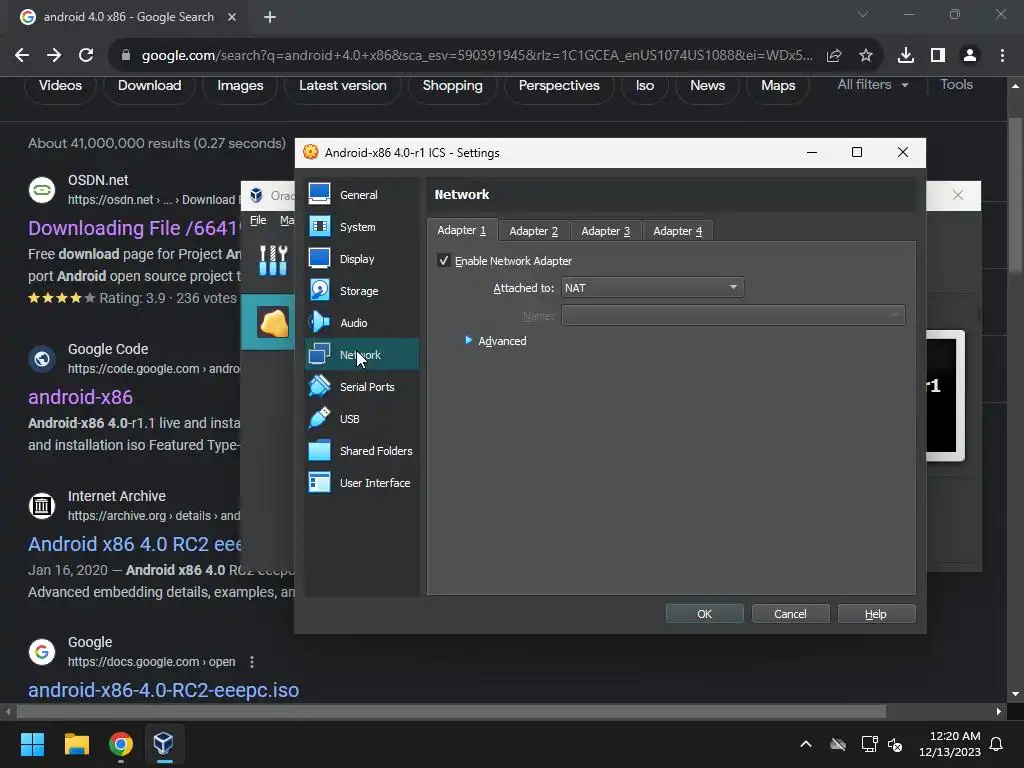
Task: Filter results by Maps chip
Action: click(778, 86)
